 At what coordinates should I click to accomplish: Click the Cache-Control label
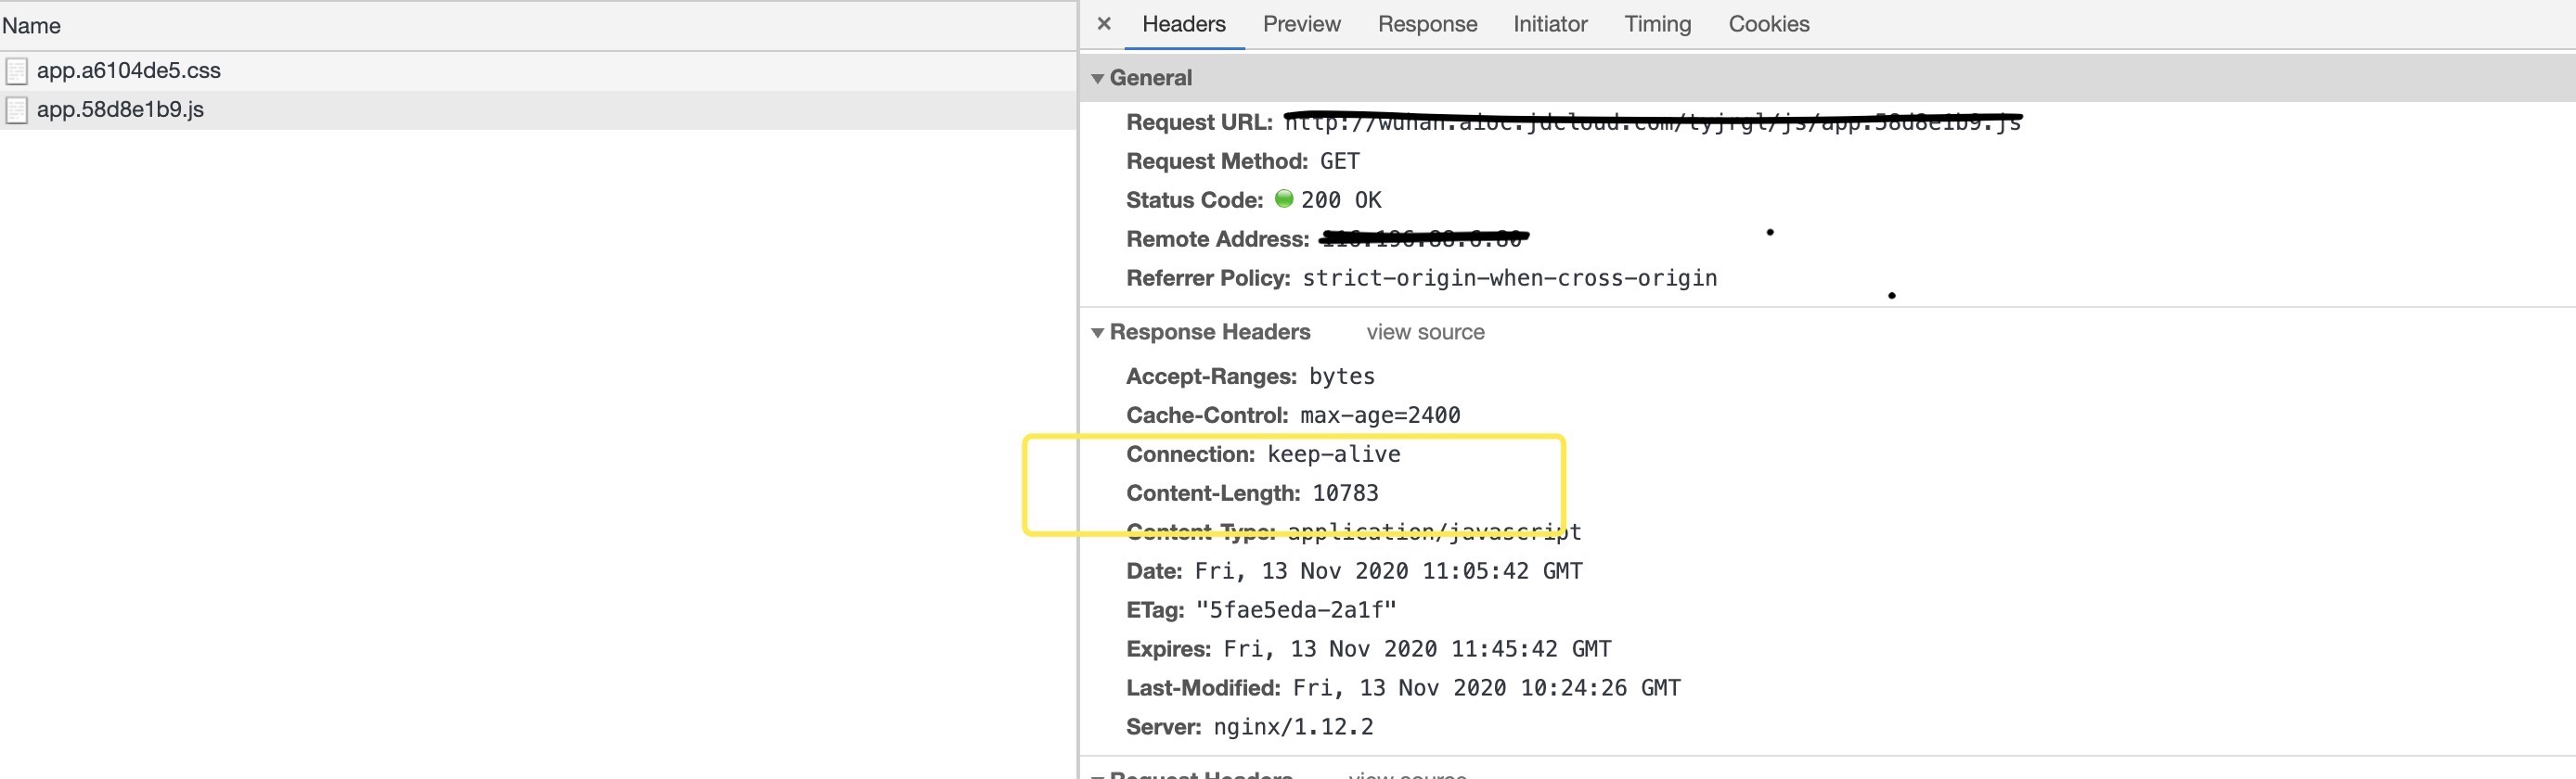click(1207, 415)
